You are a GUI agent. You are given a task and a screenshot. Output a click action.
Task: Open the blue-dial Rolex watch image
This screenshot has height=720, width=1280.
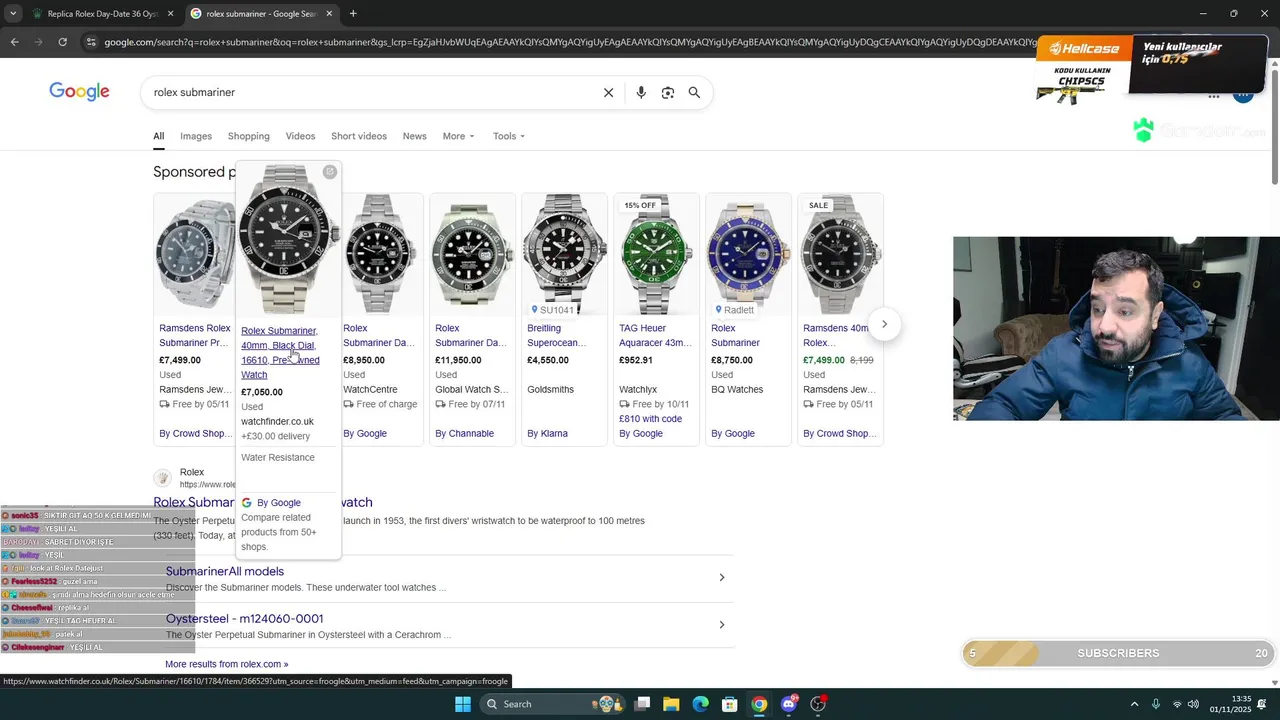coord(748,255)
